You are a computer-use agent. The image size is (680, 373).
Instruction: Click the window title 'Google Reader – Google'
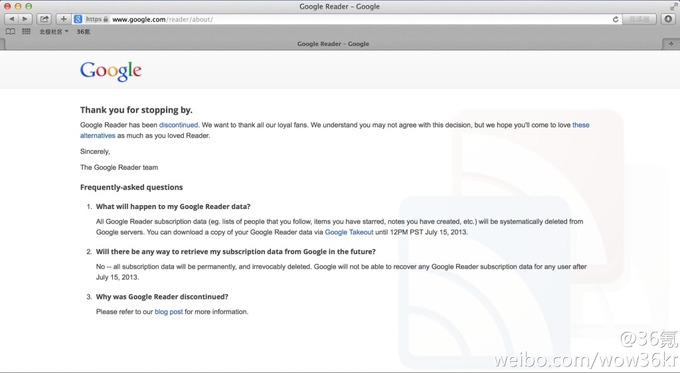(340, 7)
